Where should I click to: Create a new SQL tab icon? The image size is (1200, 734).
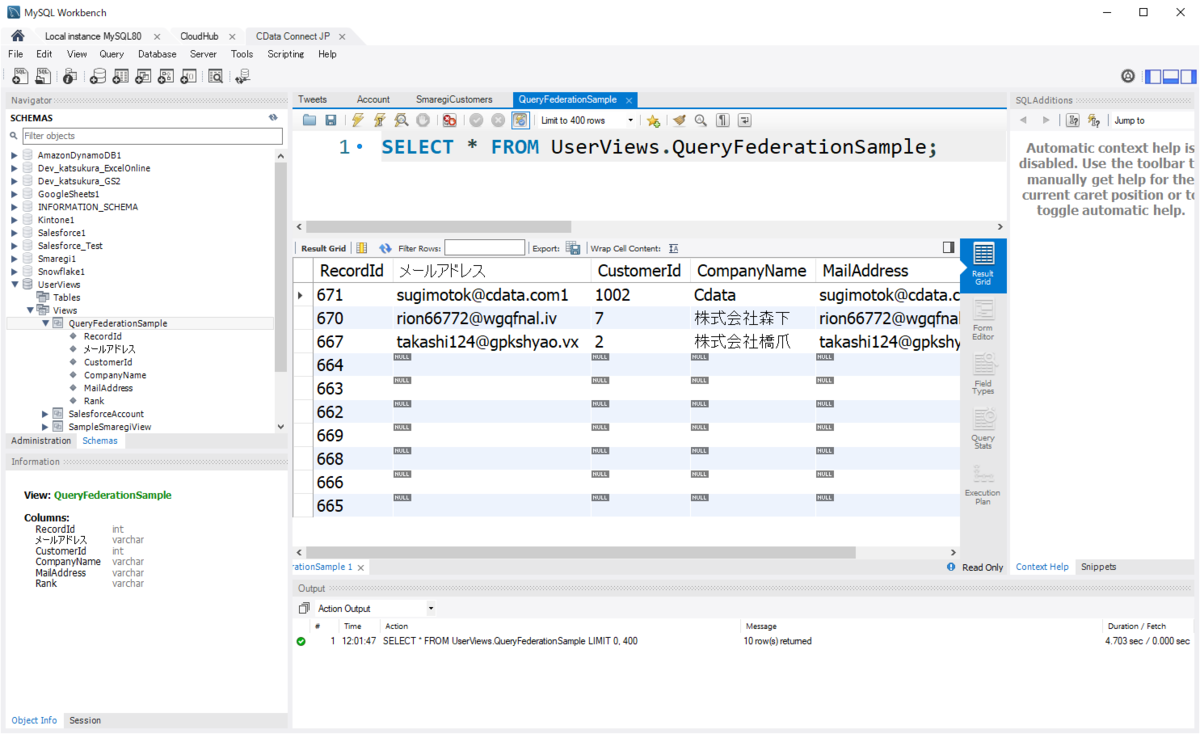21,76
